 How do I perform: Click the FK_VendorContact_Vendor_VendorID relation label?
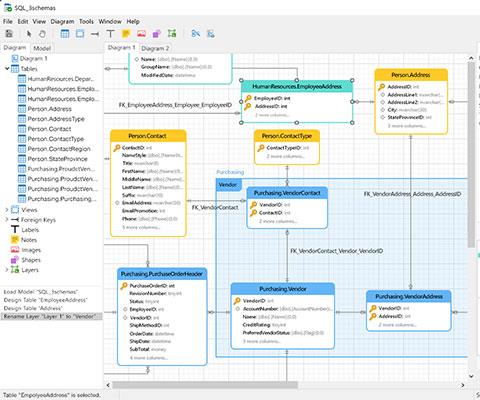point(337,251)
